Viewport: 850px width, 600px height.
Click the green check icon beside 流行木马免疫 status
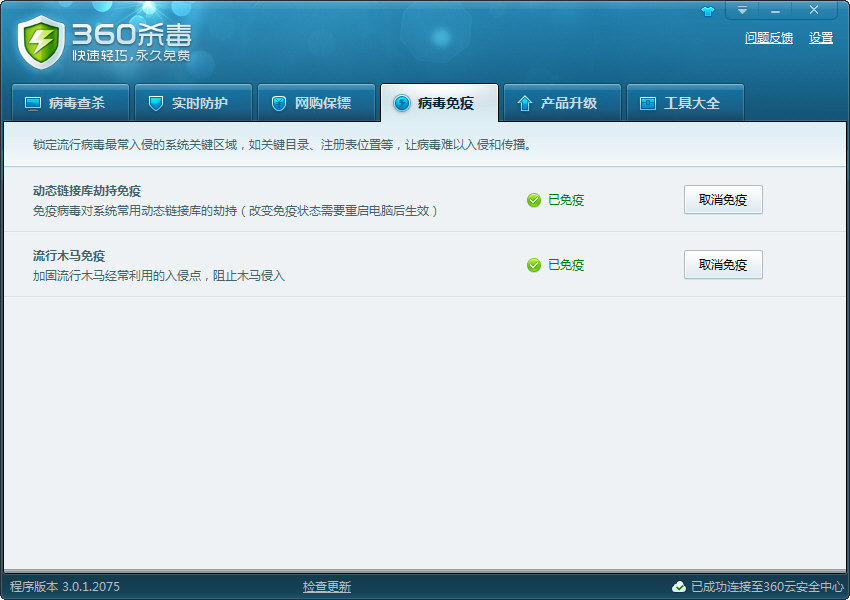(534, 265)
